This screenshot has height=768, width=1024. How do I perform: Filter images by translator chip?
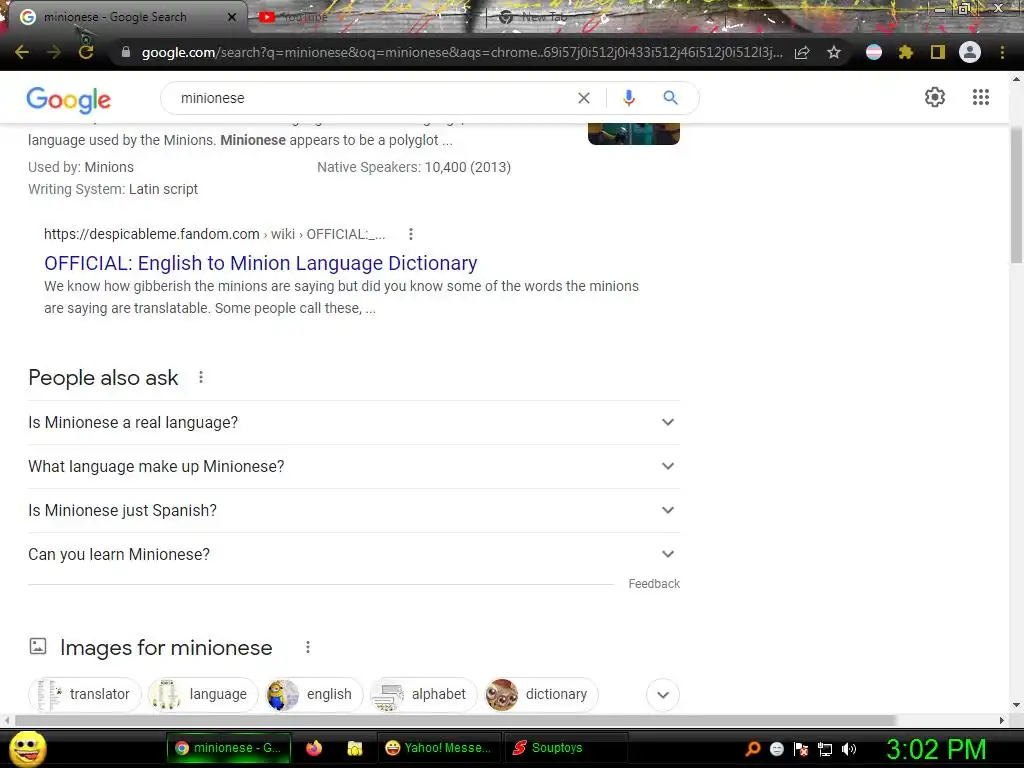pyautogui.click(x=85, y=694)
